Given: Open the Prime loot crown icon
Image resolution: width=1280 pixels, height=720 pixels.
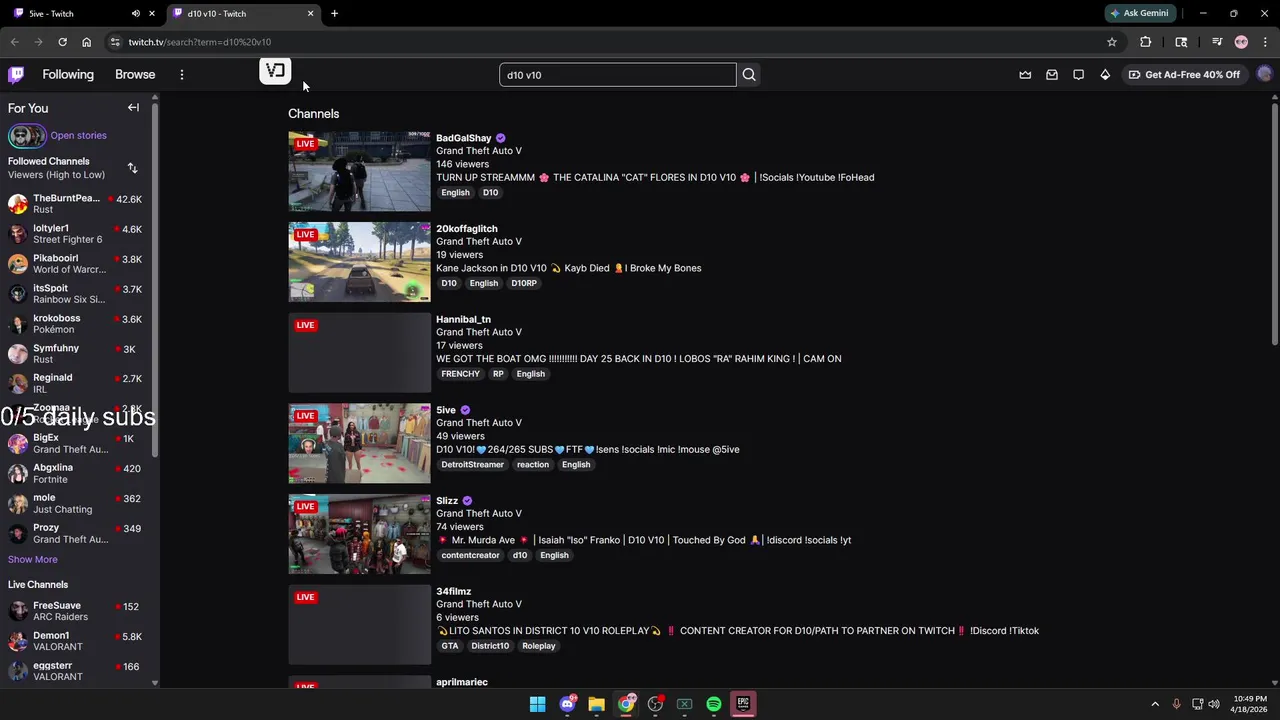Looking at the screenshot, I should tap(1025, 74).
